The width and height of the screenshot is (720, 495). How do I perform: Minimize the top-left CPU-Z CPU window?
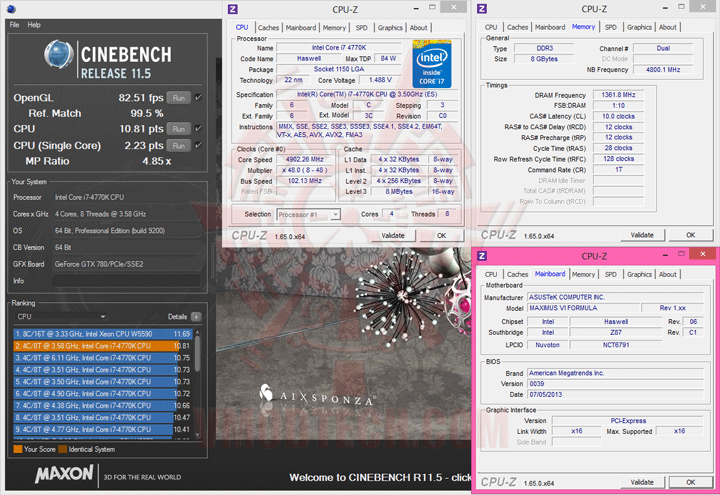coord(416,8)
